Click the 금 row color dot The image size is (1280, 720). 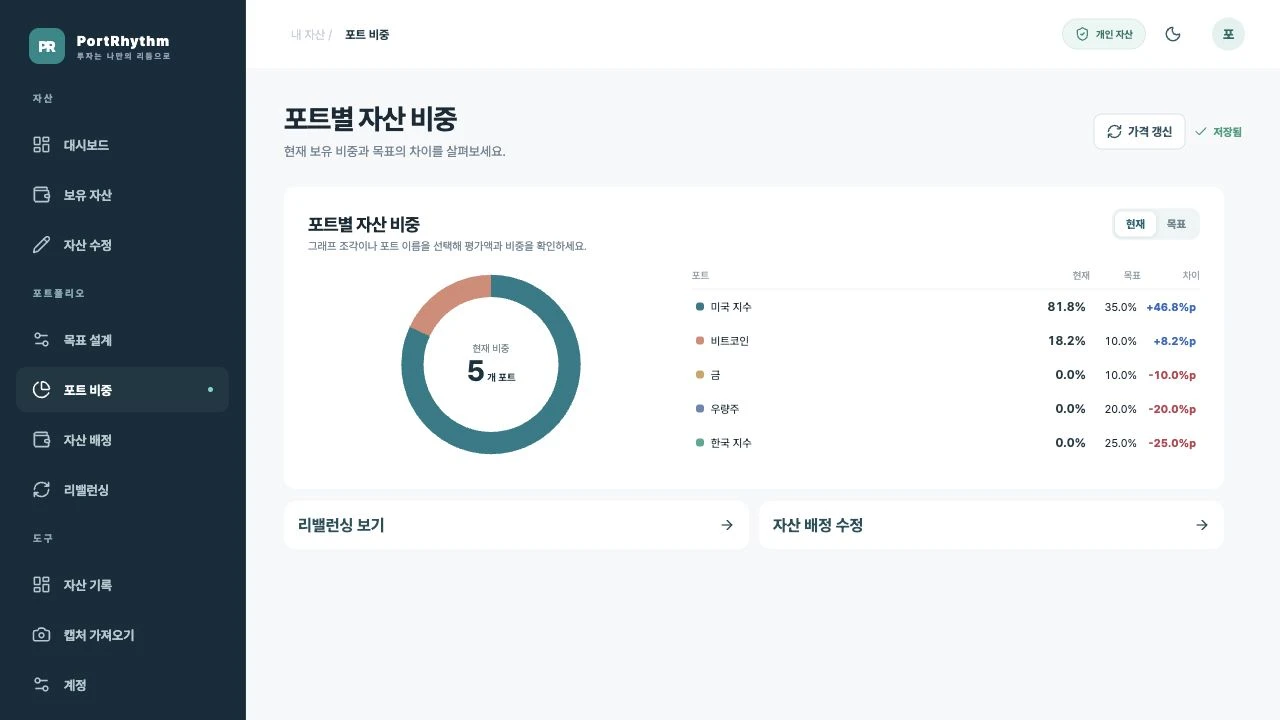click(x=700, y=375)
